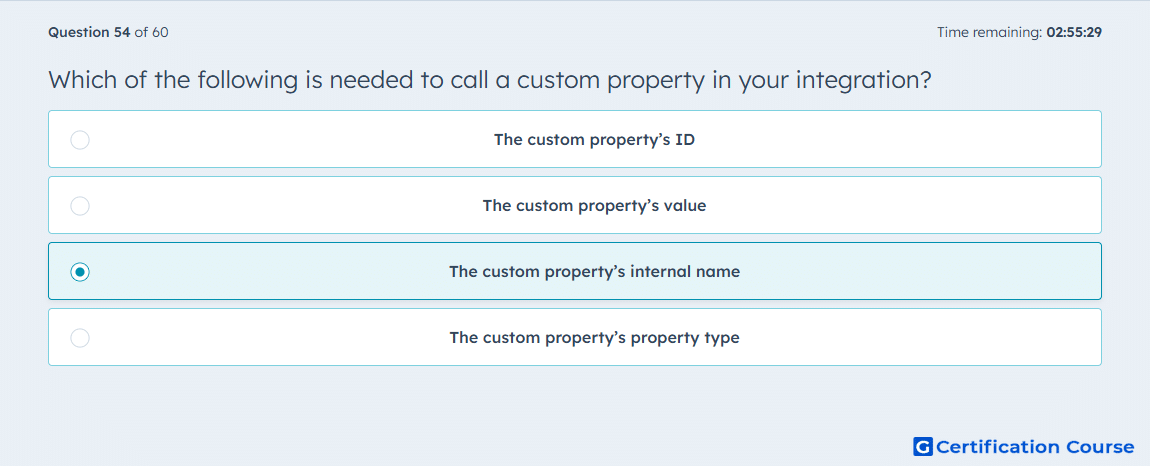Click the bold "Question 54" counter

[89, 32]
